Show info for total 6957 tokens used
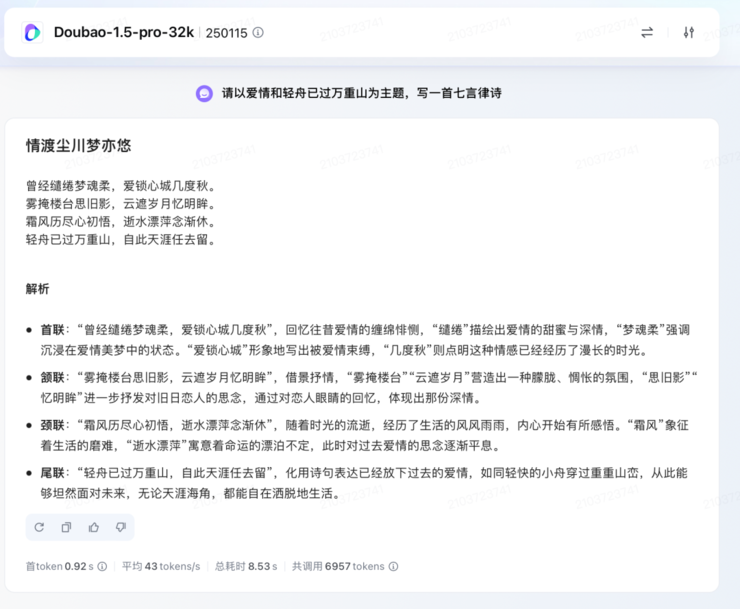Viewport: 740px width, 609px height. [x=393, y=566]
